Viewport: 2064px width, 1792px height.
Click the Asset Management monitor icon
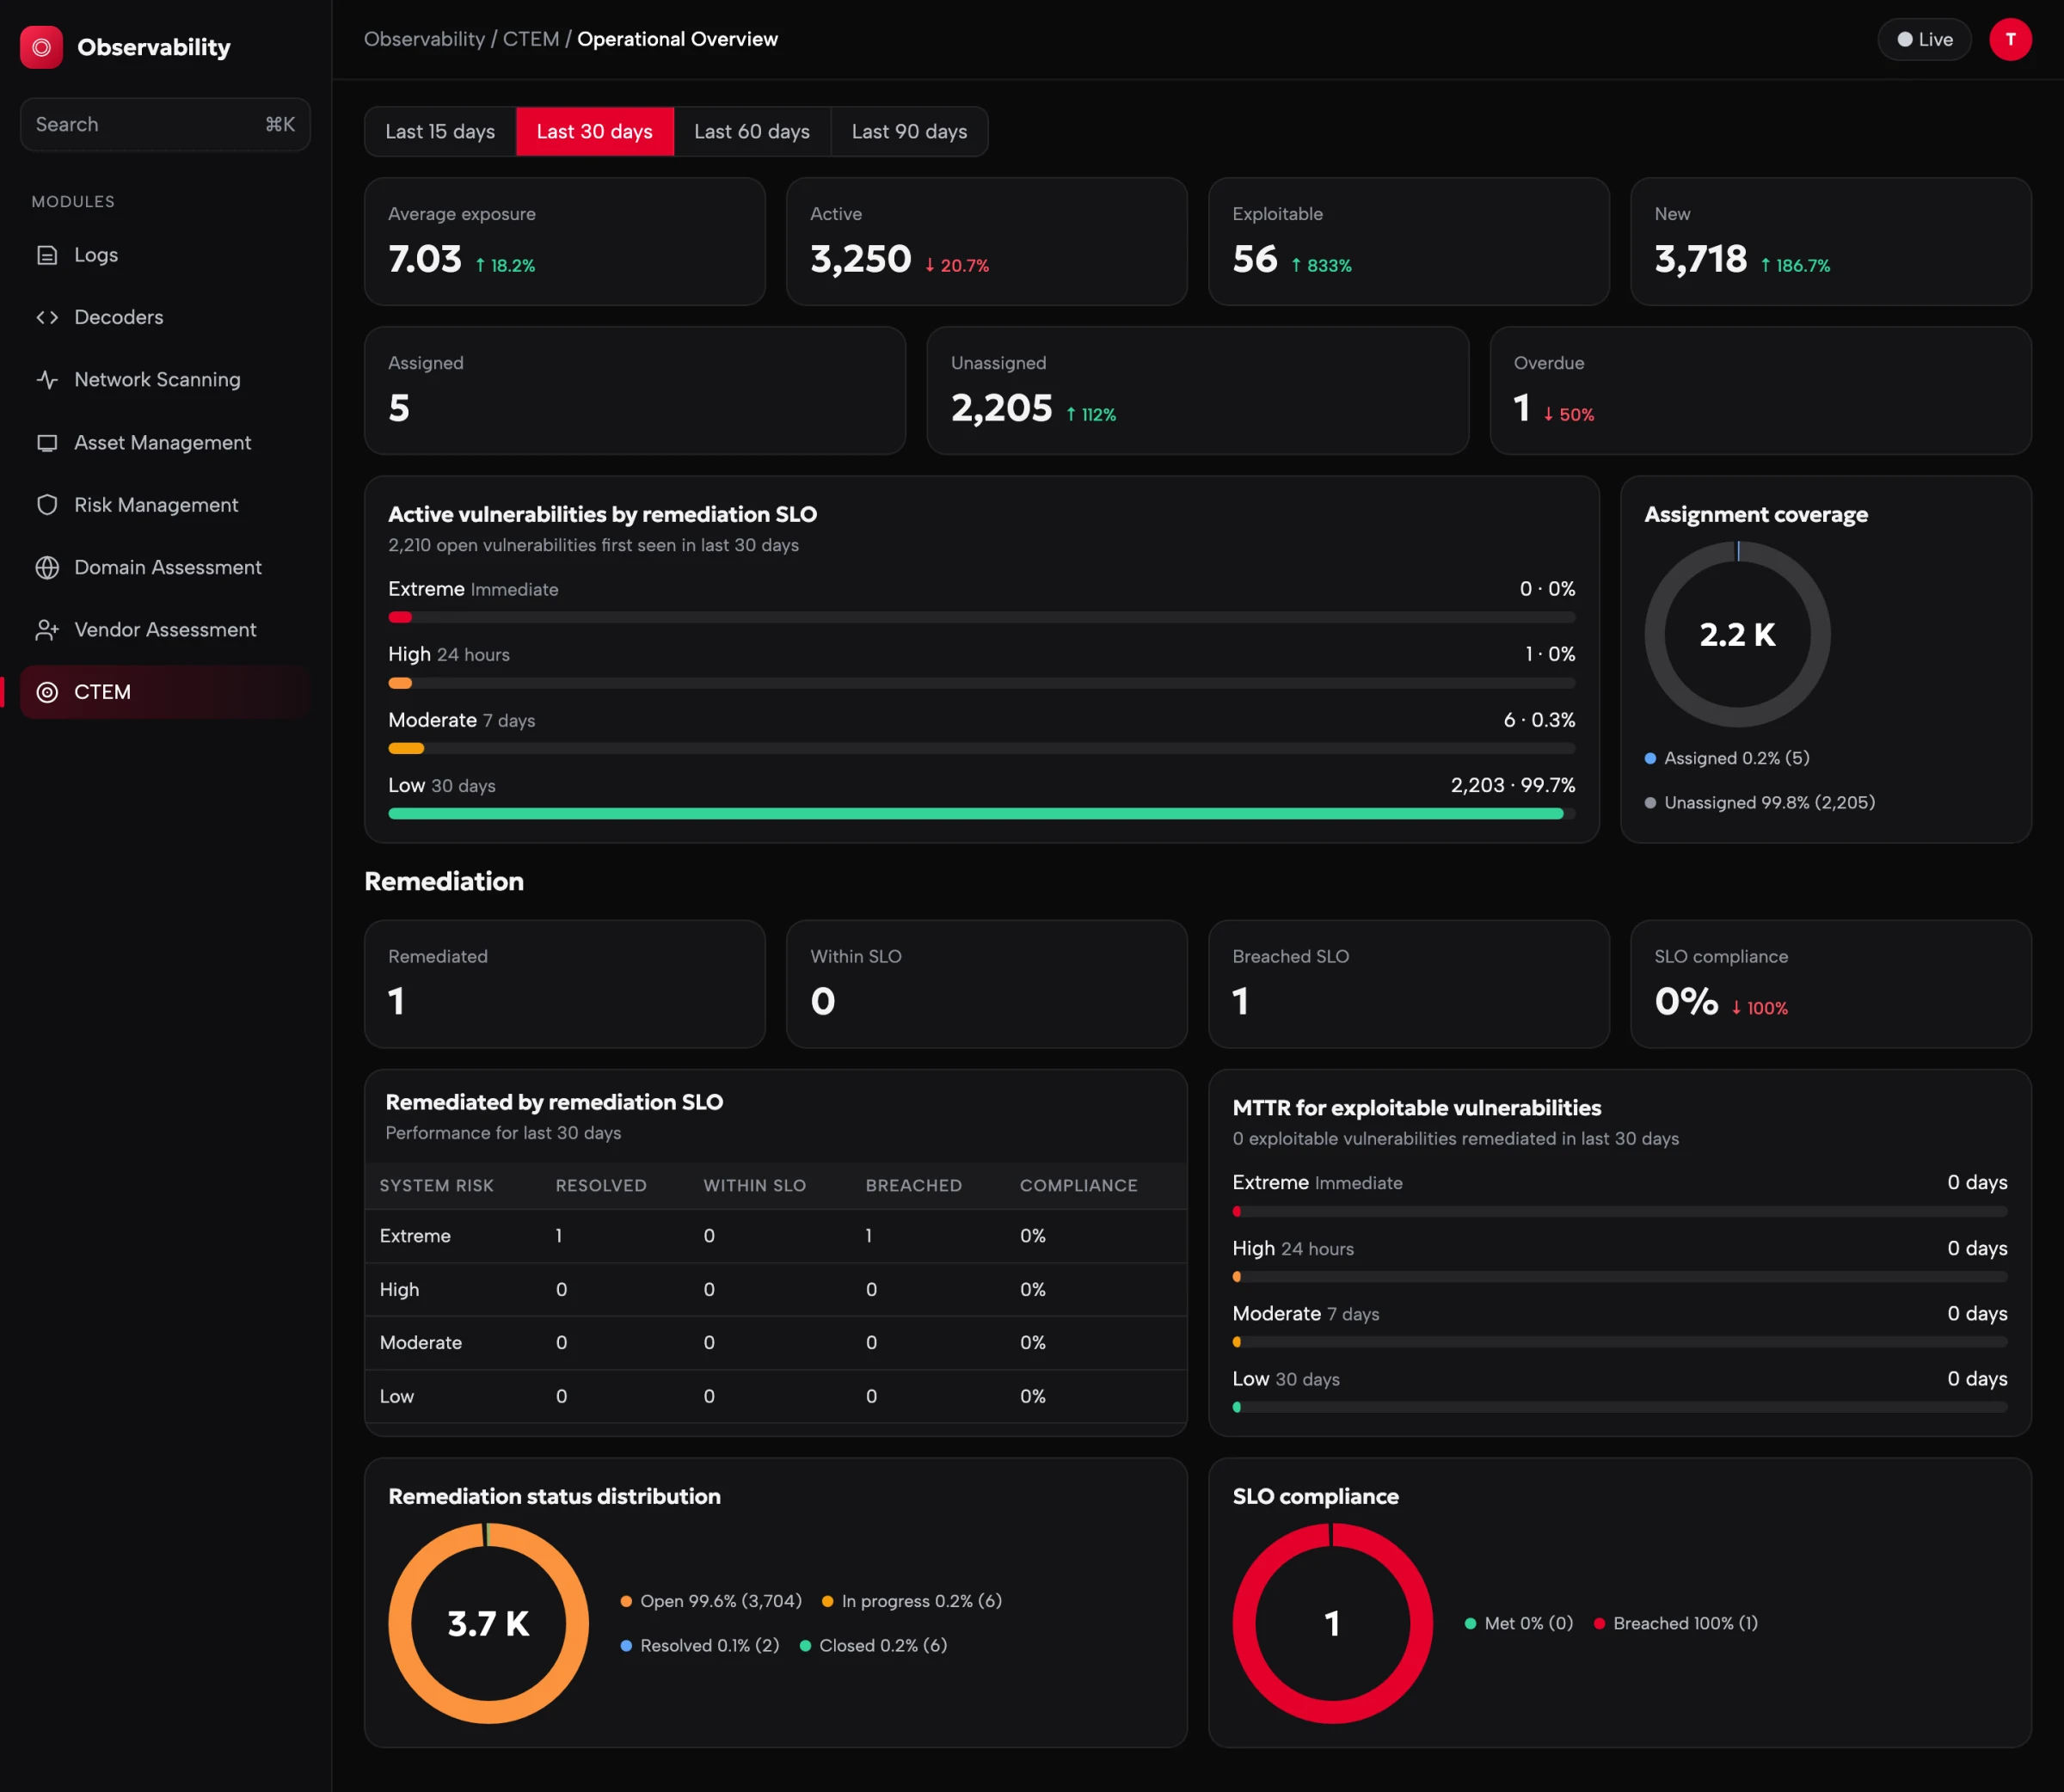click(47, 442)
